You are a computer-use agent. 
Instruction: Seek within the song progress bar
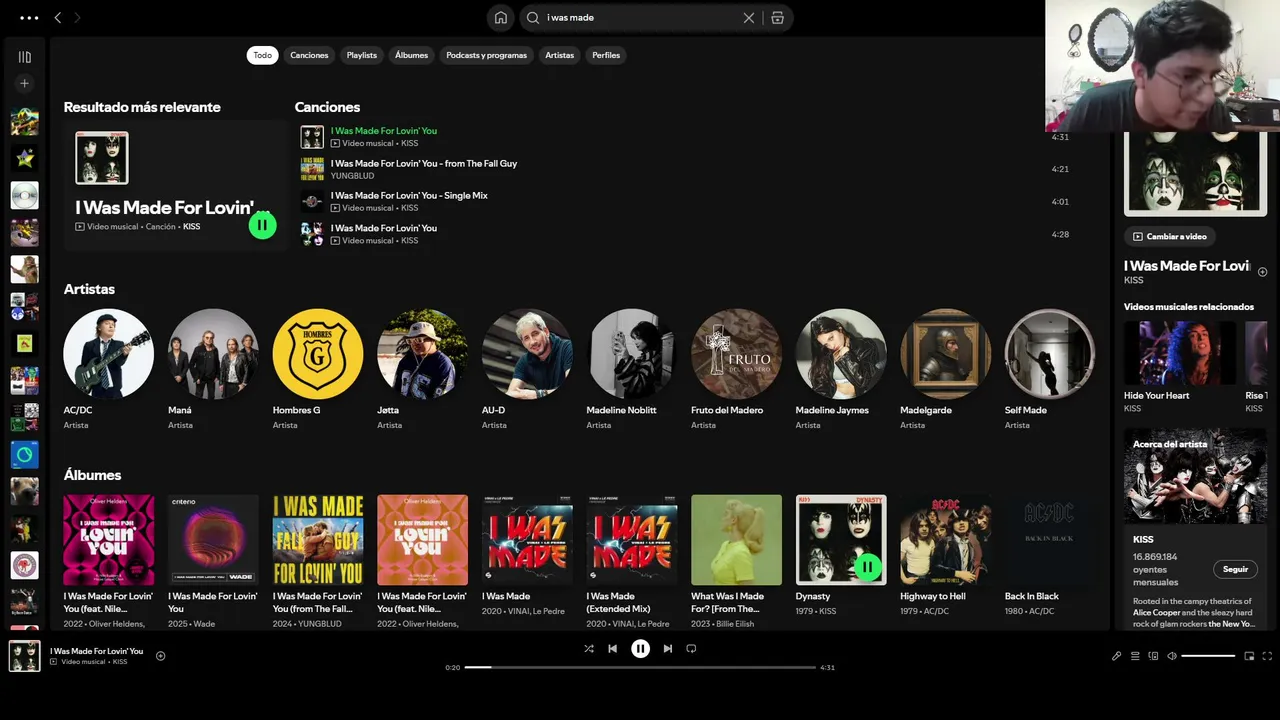point(640,667)
